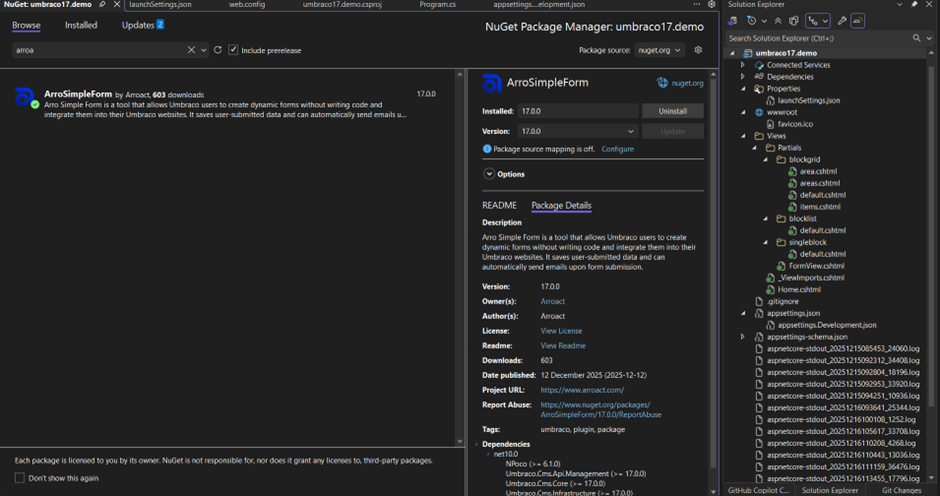Click the .gitignore file icon
The width and height of the screenshot is (940, 496).
[x=759, y=301]
